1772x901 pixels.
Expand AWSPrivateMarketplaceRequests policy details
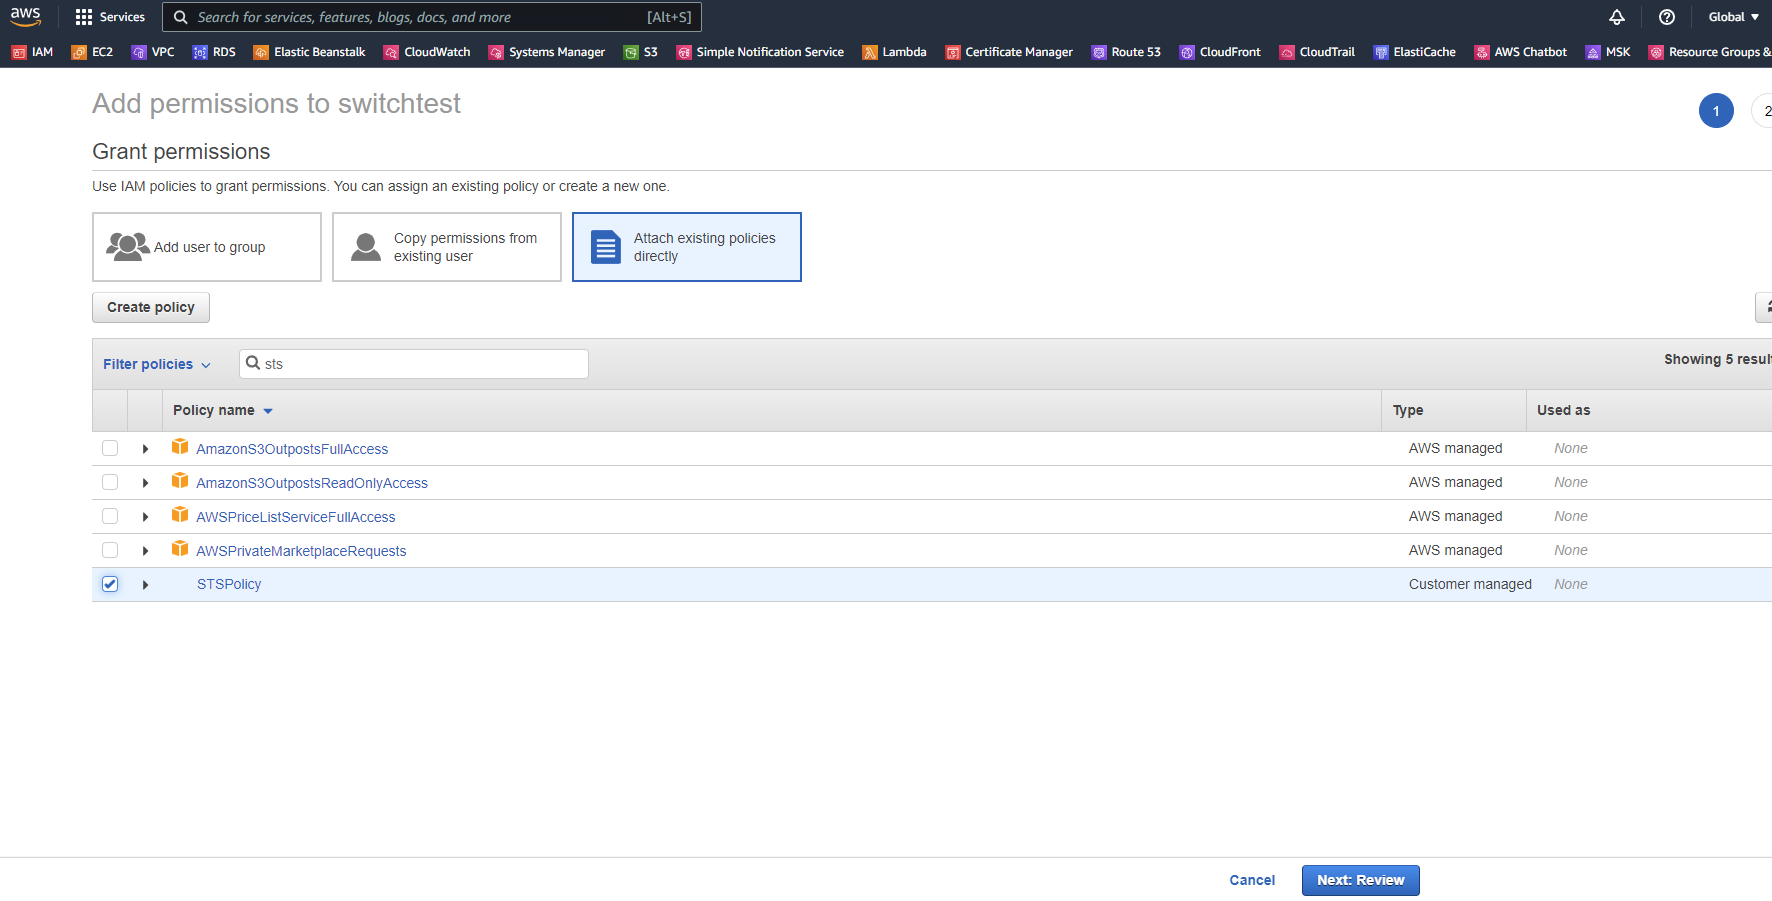coord(145,551)
